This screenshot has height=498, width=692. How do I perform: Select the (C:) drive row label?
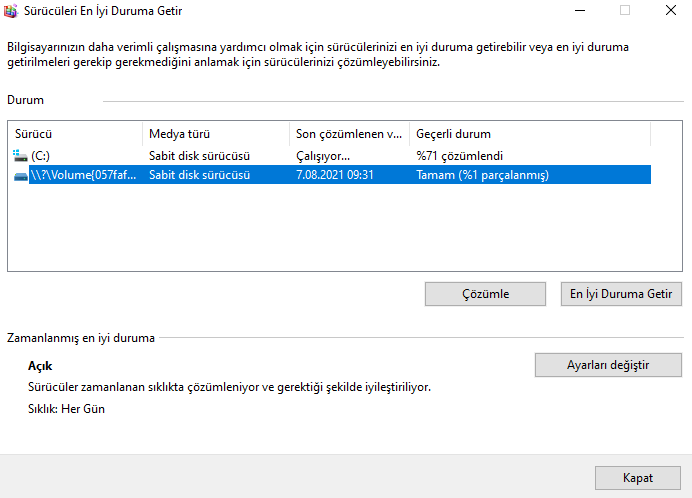(x=40, y=156)
